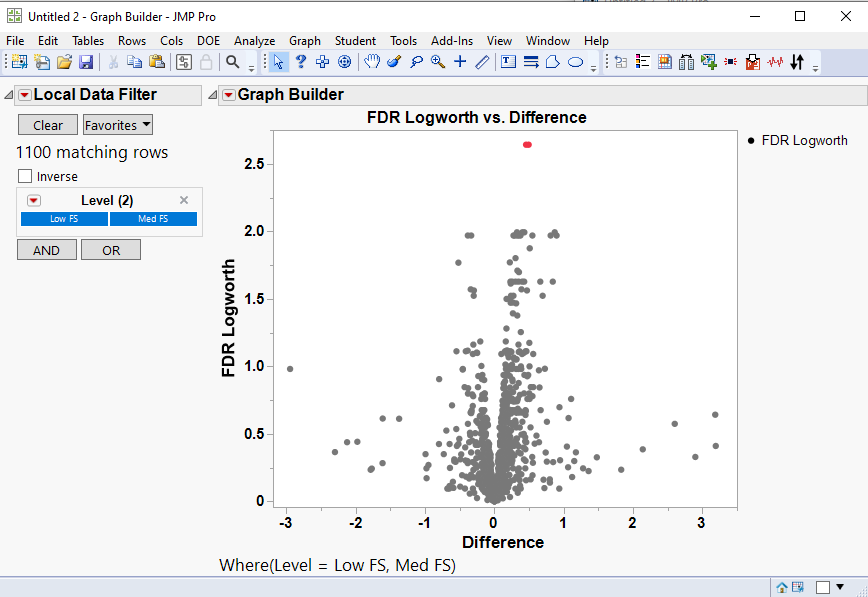
Task: Select the Grabber hand tool
Action: [372, 62]
